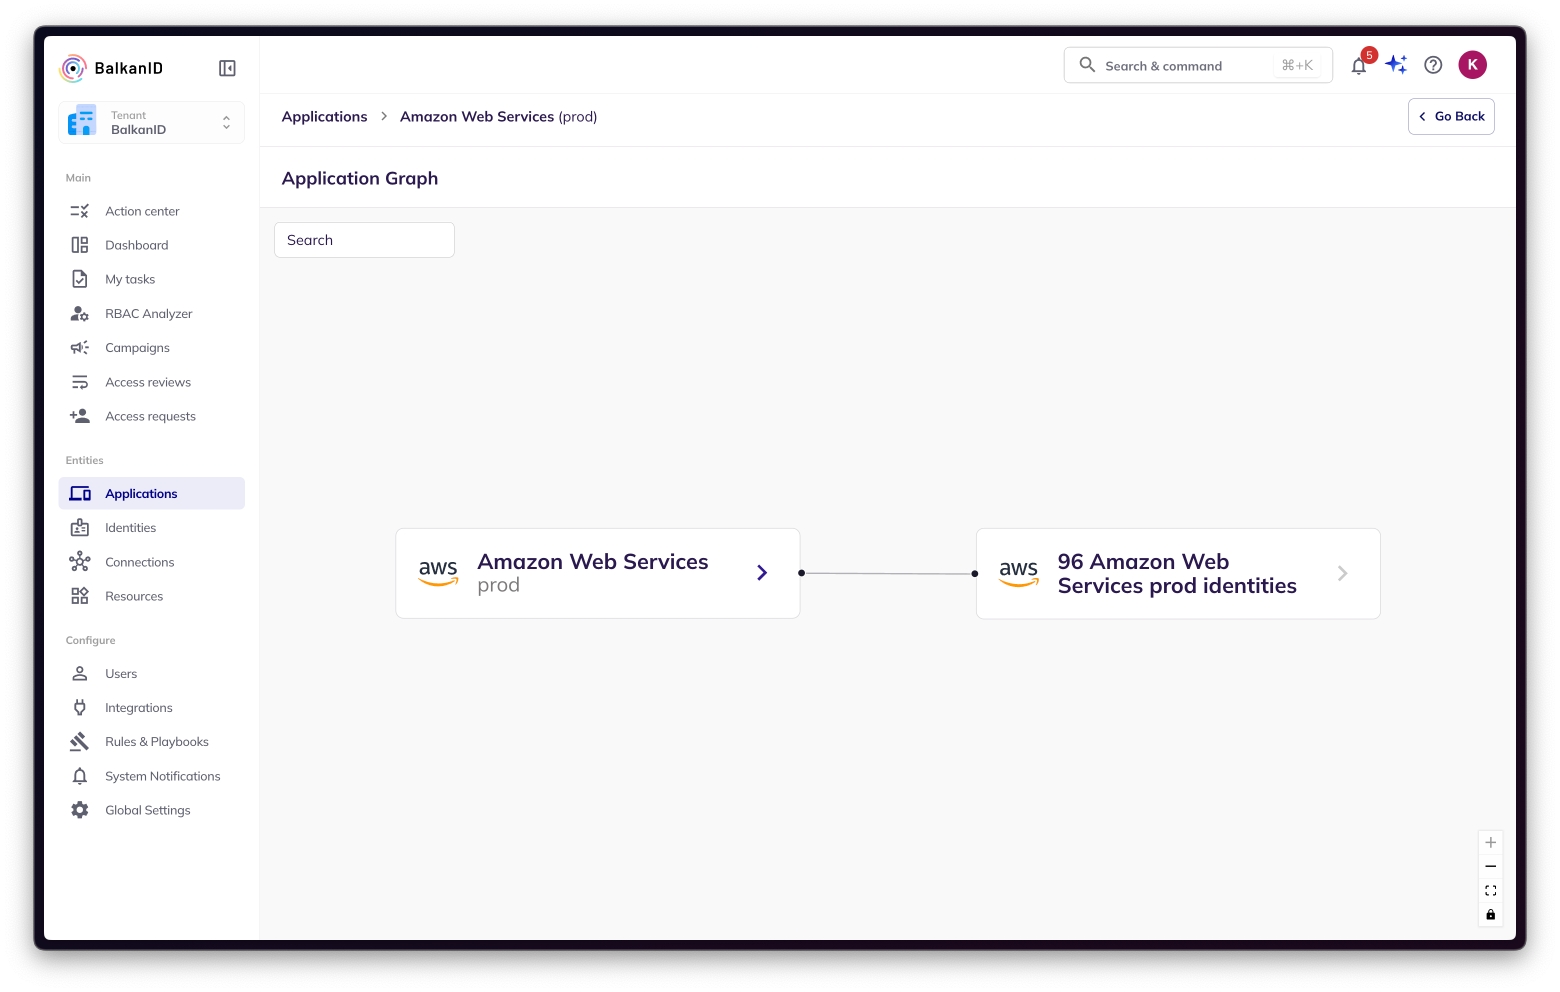This screenshot has width=1560, height=992.
Task: Click the Rules & Playbooks gavel icon
Action: [80, 742]
